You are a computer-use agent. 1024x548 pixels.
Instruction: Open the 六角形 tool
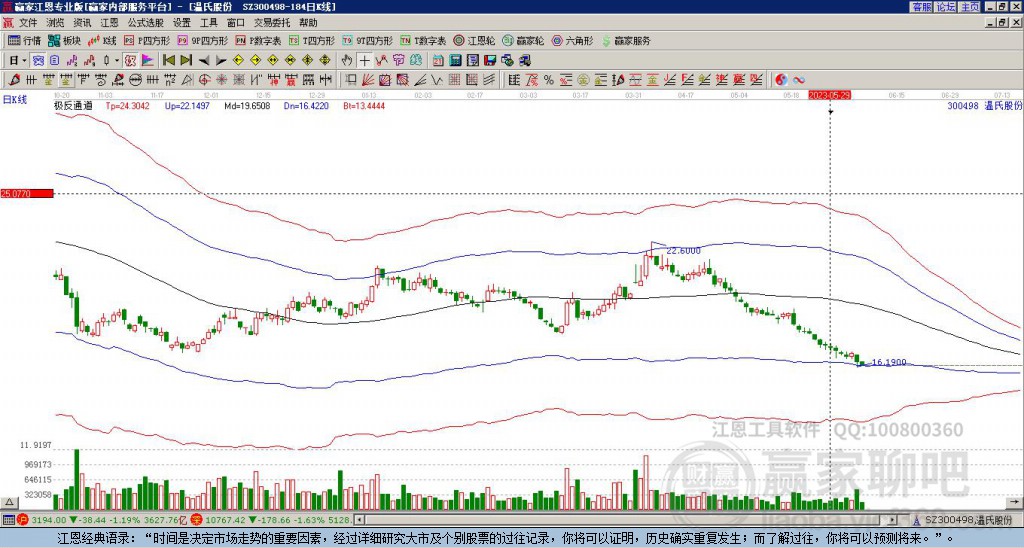(572, 40)
